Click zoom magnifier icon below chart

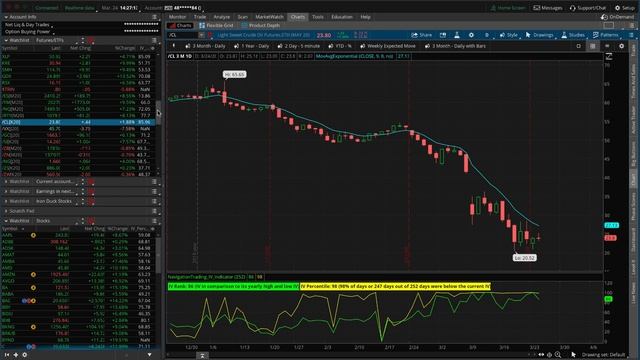pyautogui.click(x=558, y=355)
